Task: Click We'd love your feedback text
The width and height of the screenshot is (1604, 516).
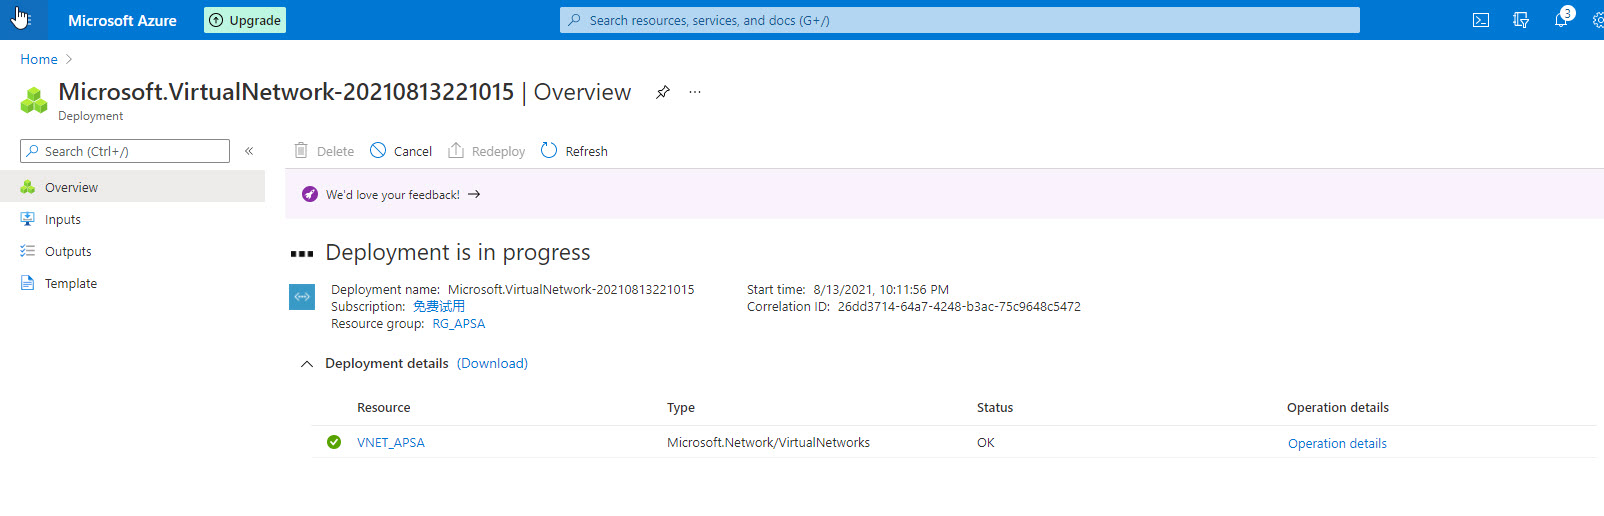Action: click(393, 195)
